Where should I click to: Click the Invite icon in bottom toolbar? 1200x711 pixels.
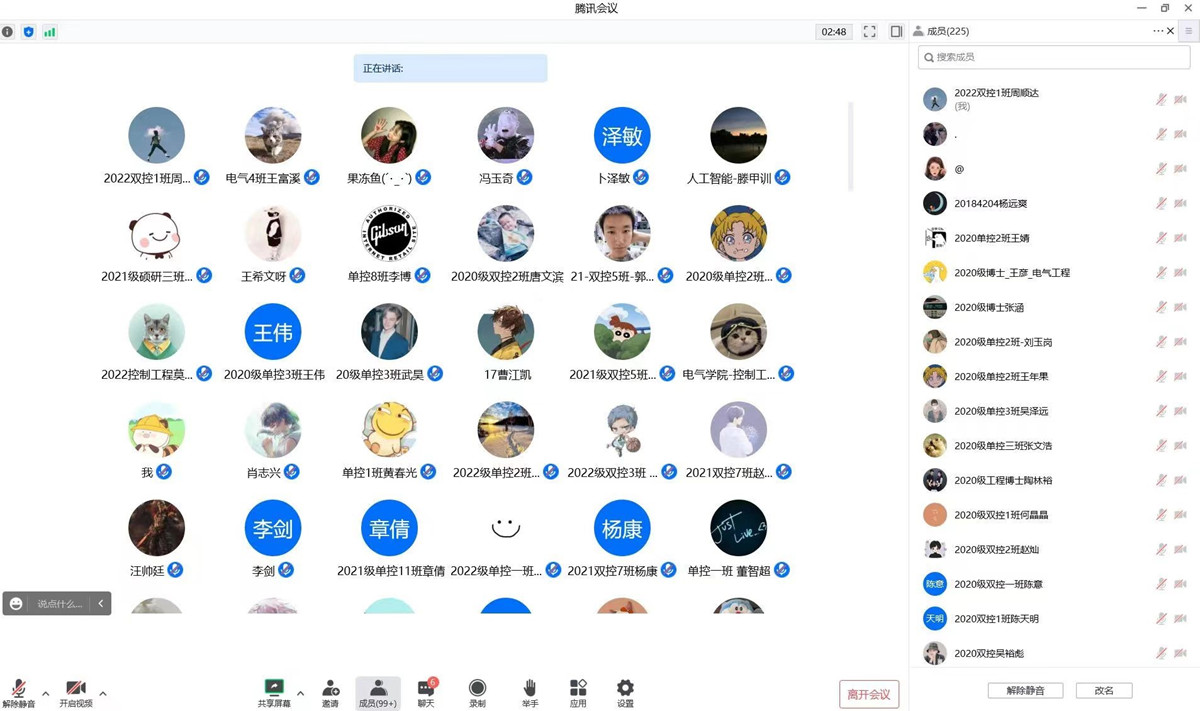pyautogui.click(x=330, y=691)
